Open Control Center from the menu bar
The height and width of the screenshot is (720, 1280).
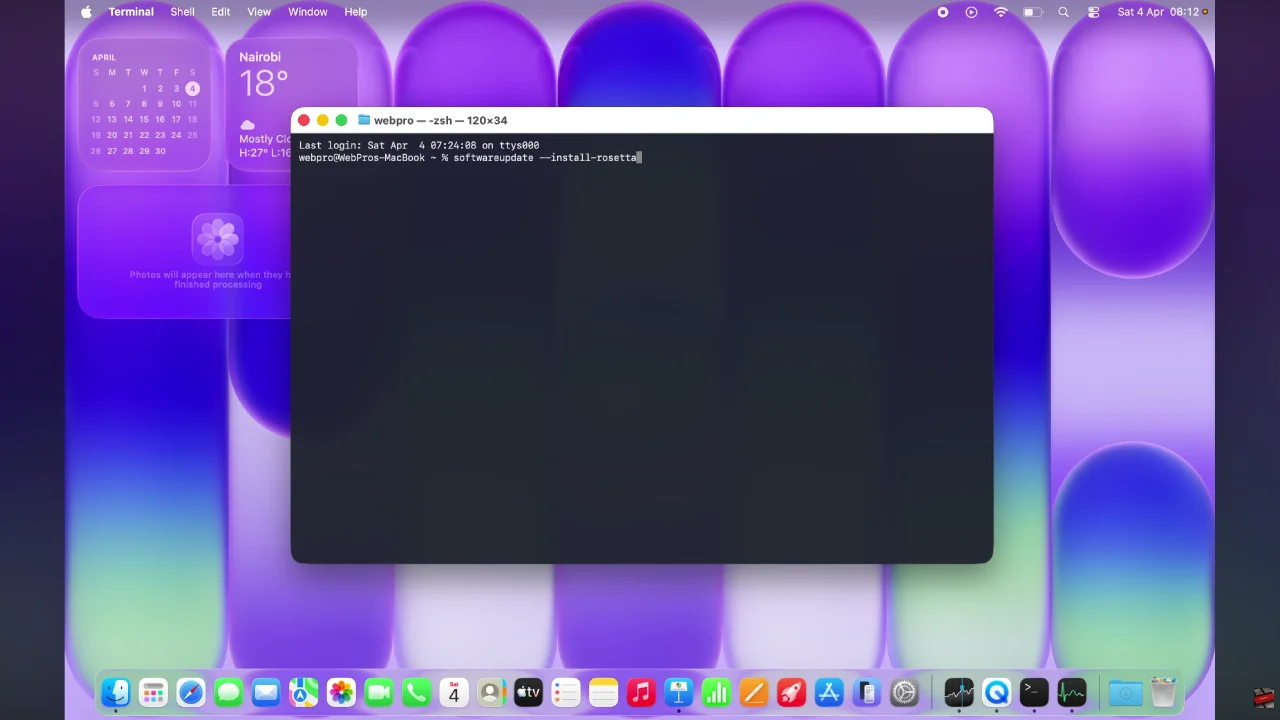pos(1092,12)
